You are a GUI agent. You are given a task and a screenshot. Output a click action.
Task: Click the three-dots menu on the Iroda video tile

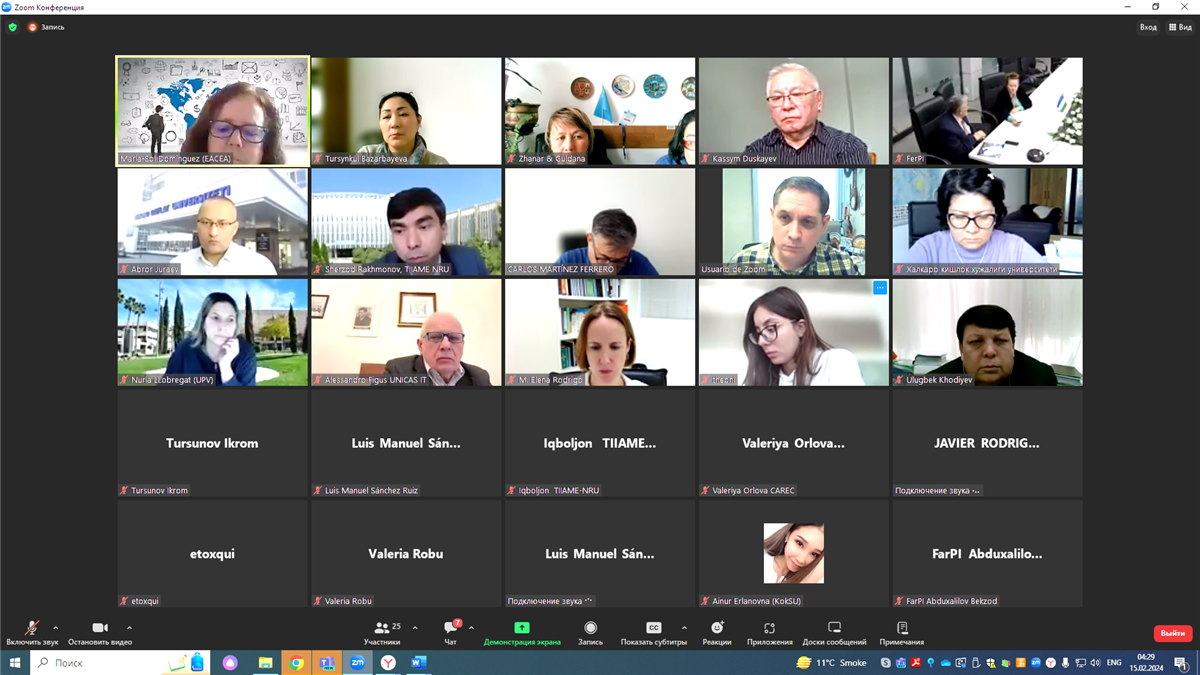pos(880,288)
